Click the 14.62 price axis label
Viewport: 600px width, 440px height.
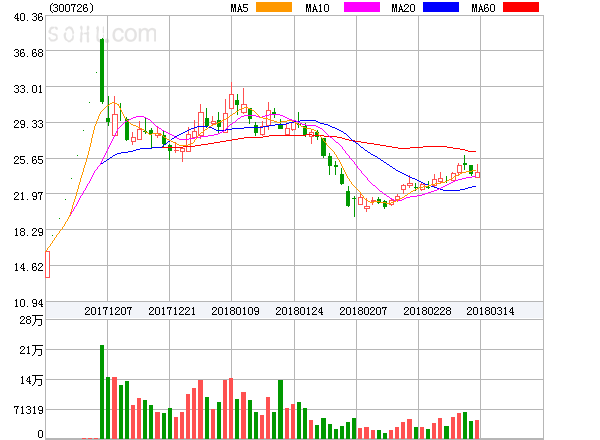point(28,267)
